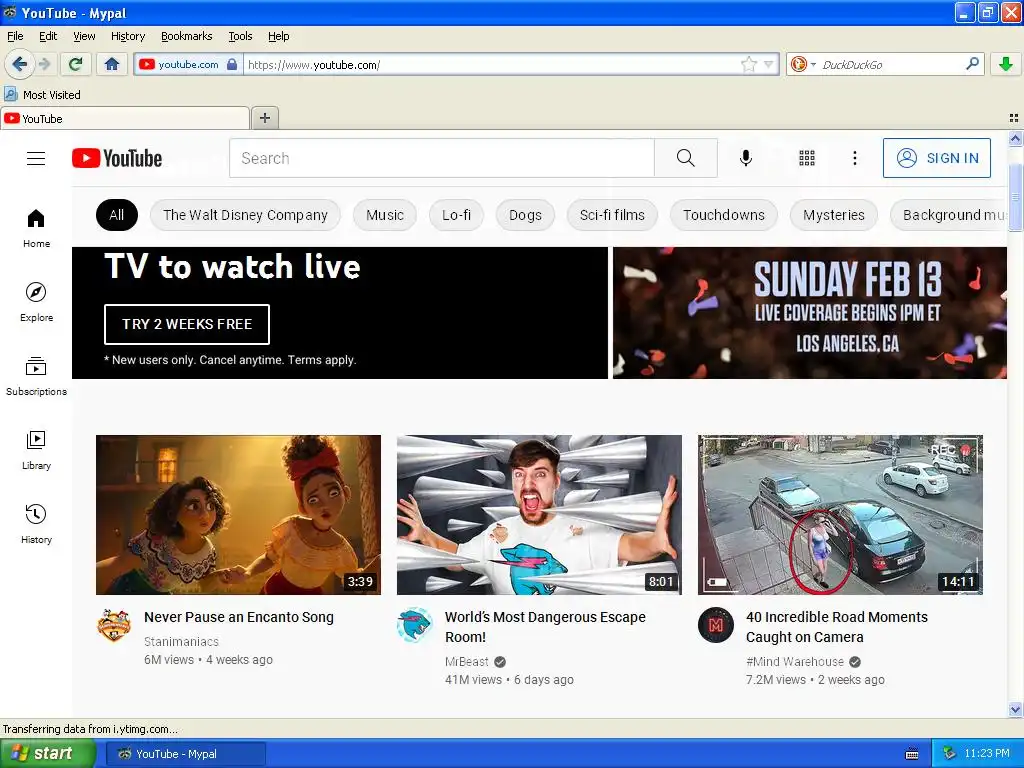Image resolution: width=1024 pixels, height=768 pixels.
Task: Select the All filter chip
Action: (x=116, y=215)
